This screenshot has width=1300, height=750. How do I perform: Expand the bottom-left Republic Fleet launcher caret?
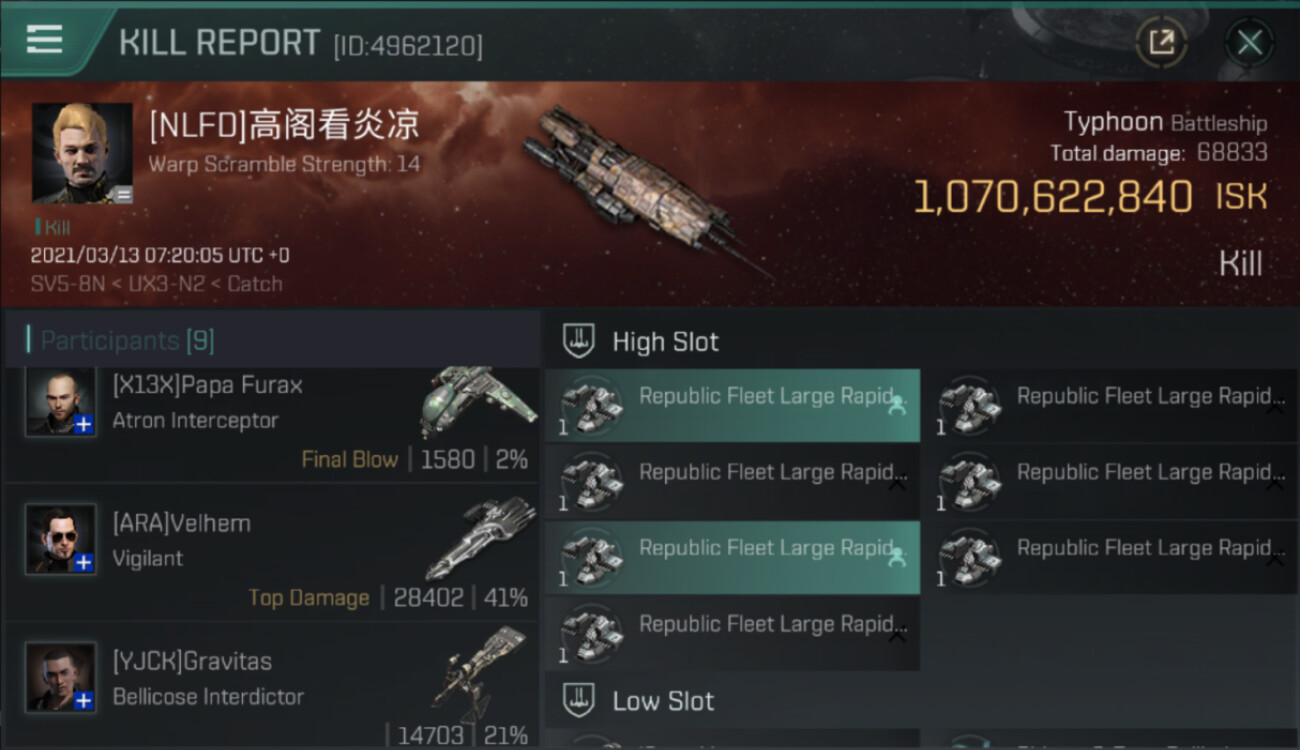pos(897,635)
